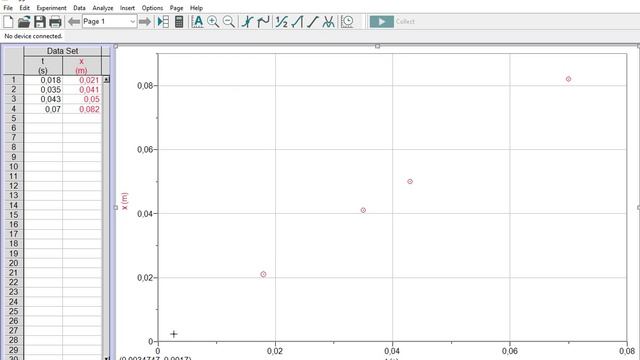Select row number 20 in the data table
This screenshot has width=640, height=360.
pyautogui.click(x=13, y=263)
